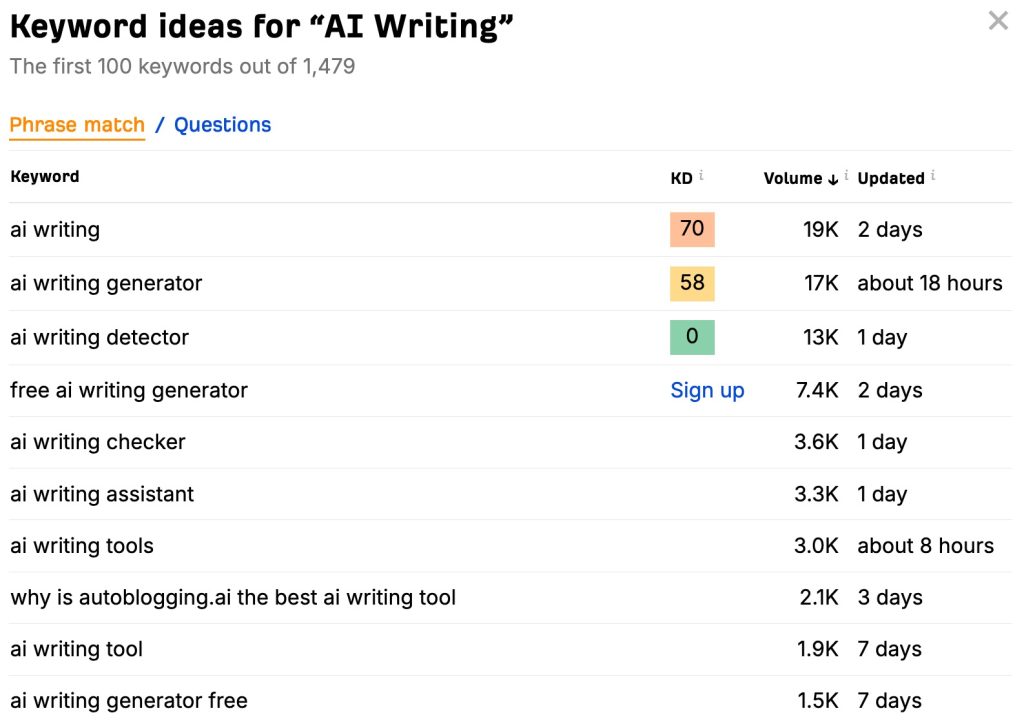This screenshot has width=1024, height=724.
Task: Click the KD column header
Action: coord(681,178)
